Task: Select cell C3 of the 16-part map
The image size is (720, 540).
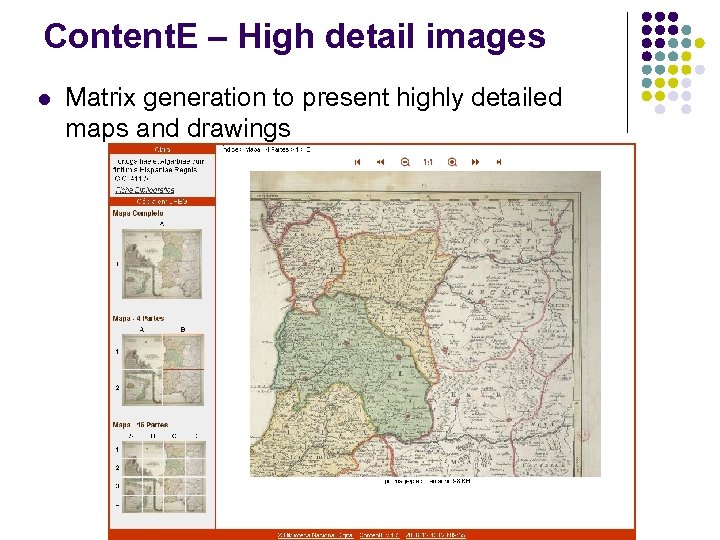Action: pyautogui.click(x=174, y=486)
